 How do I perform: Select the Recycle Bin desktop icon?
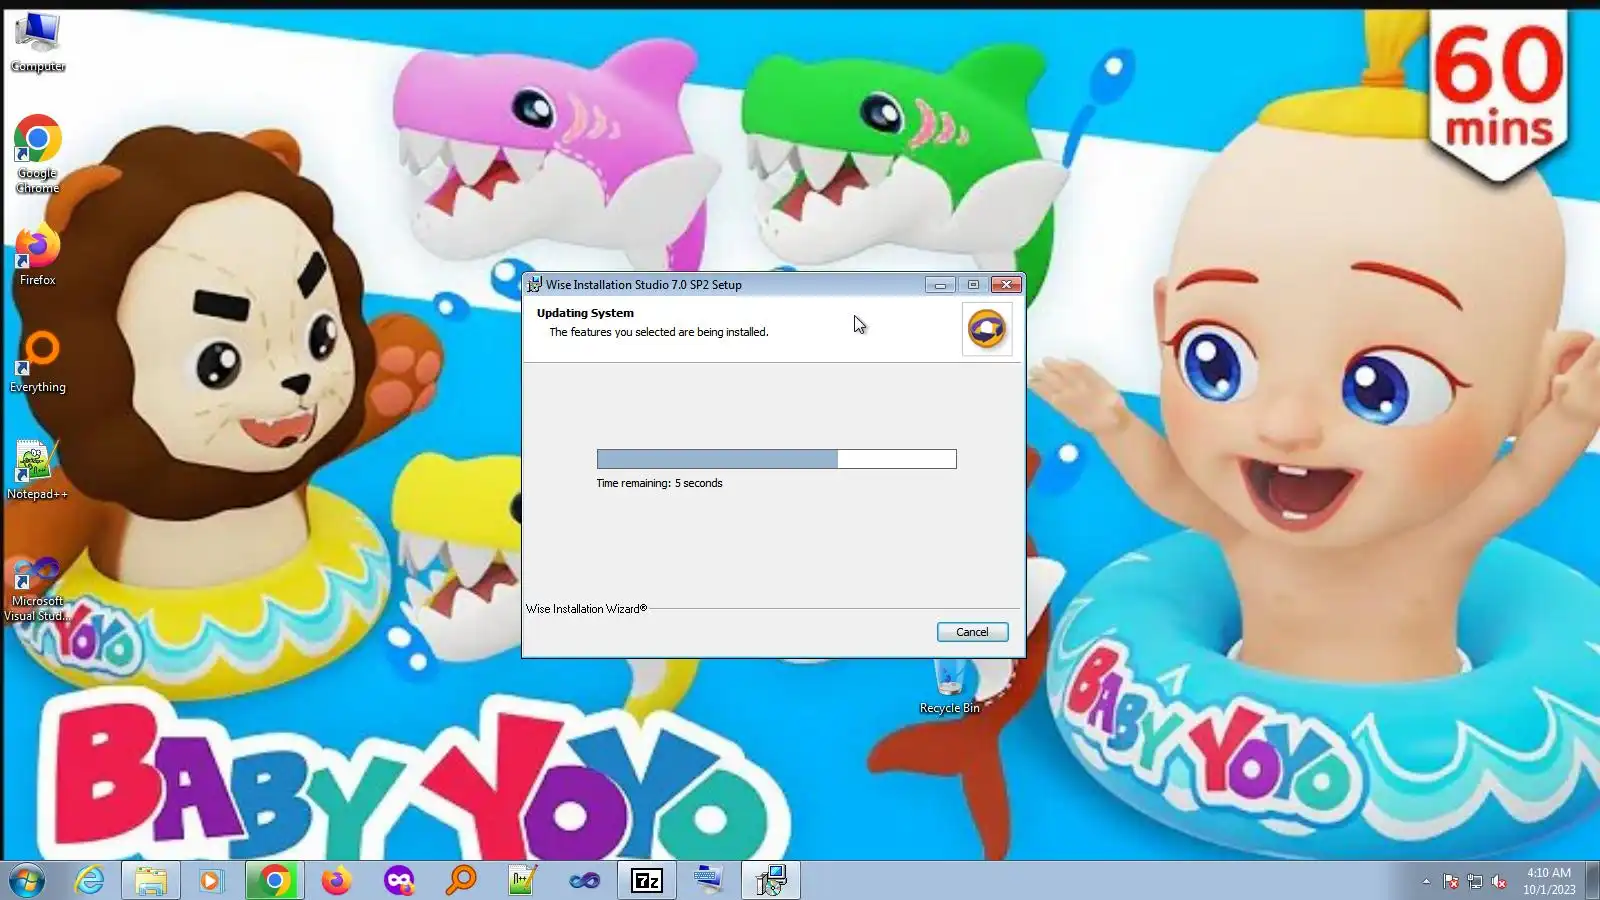coord(950,688)
